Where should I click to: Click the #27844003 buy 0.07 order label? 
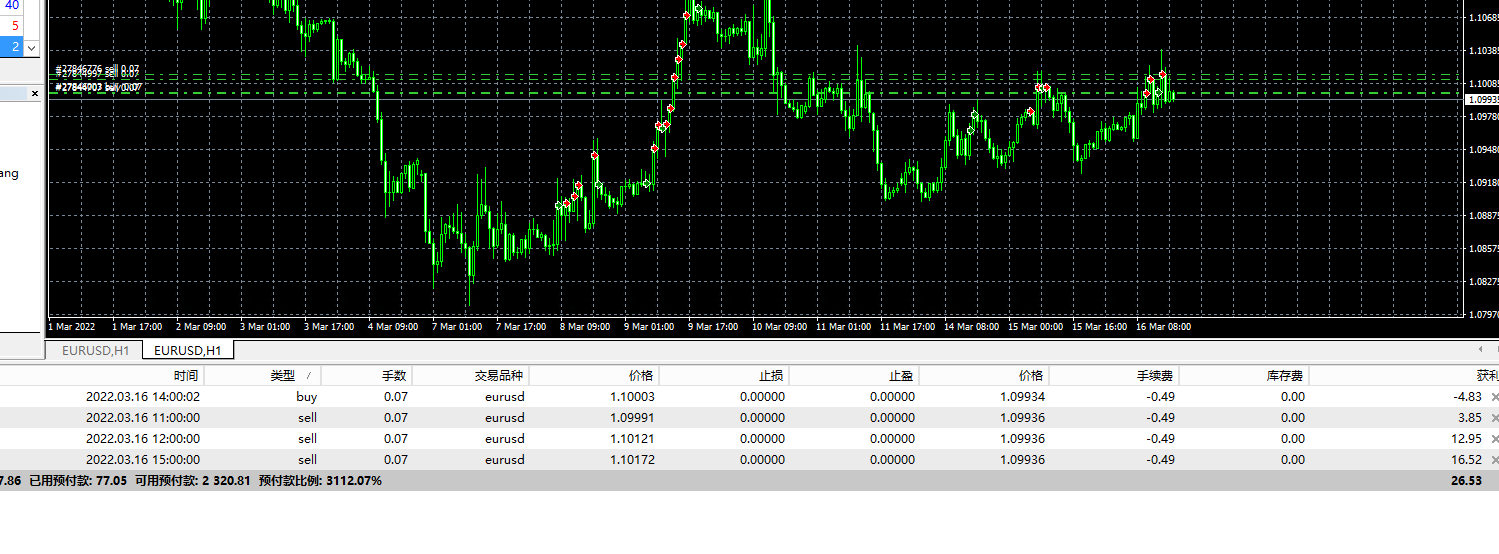[98, 88]
